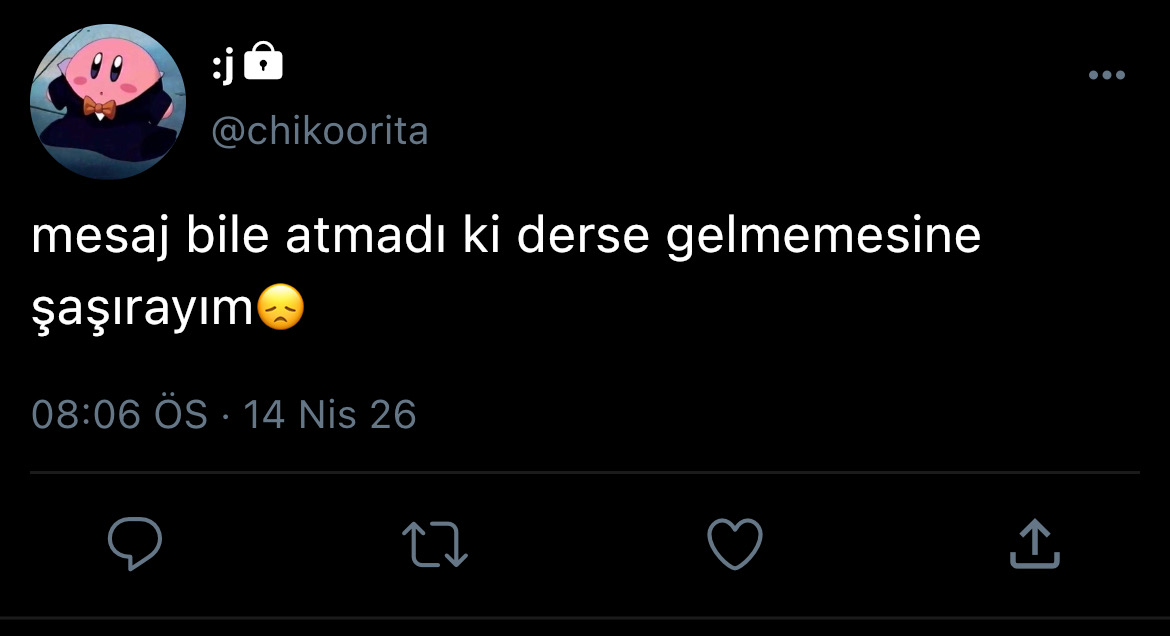Open the Kirby profile picture

(108, 102)
